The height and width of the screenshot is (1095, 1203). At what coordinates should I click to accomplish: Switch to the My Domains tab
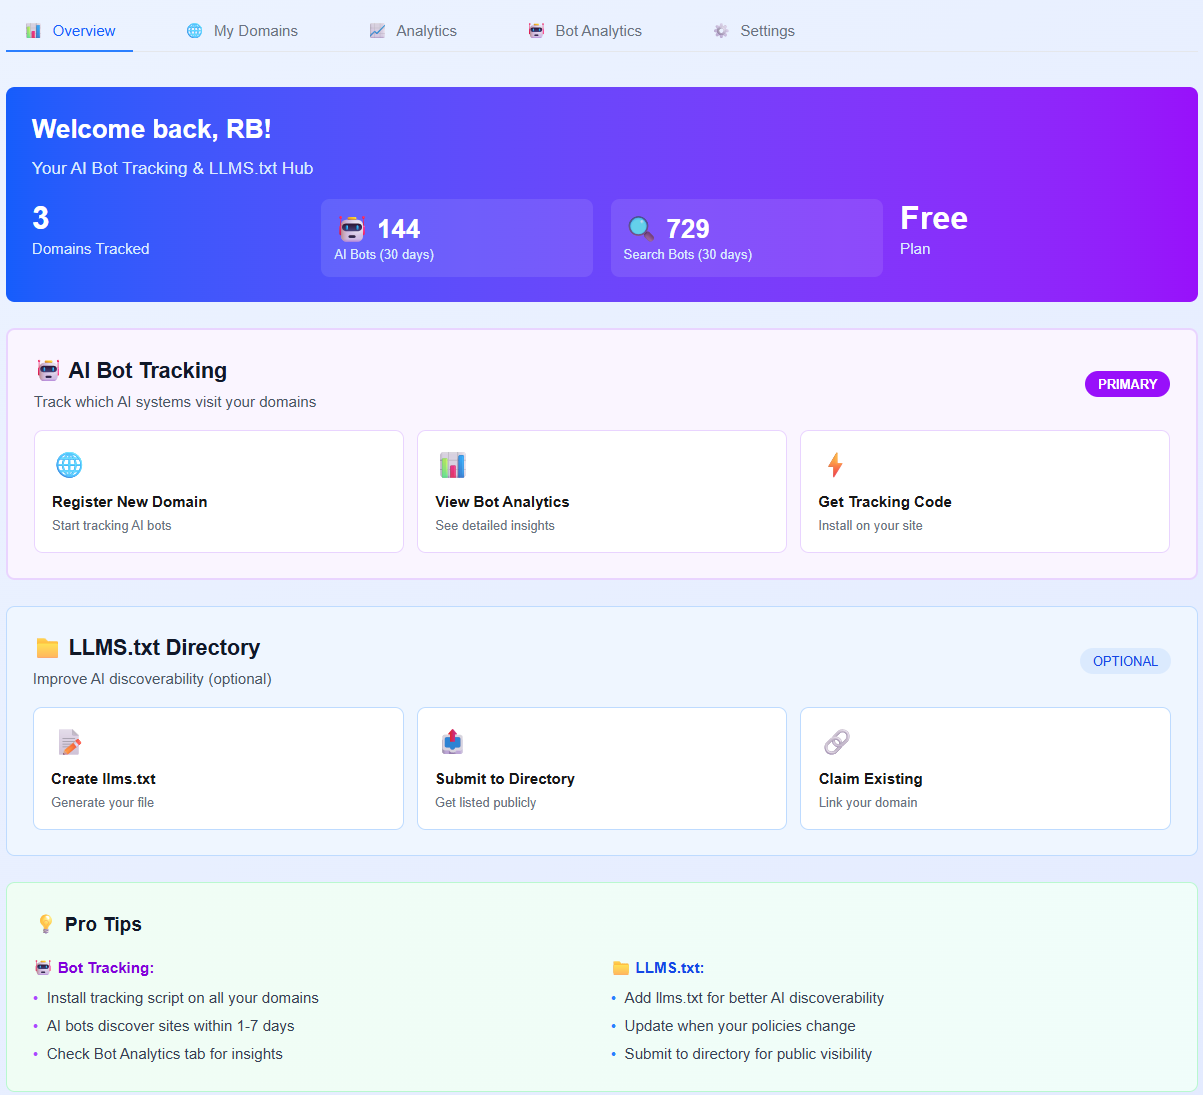click(x=242, y=31)
